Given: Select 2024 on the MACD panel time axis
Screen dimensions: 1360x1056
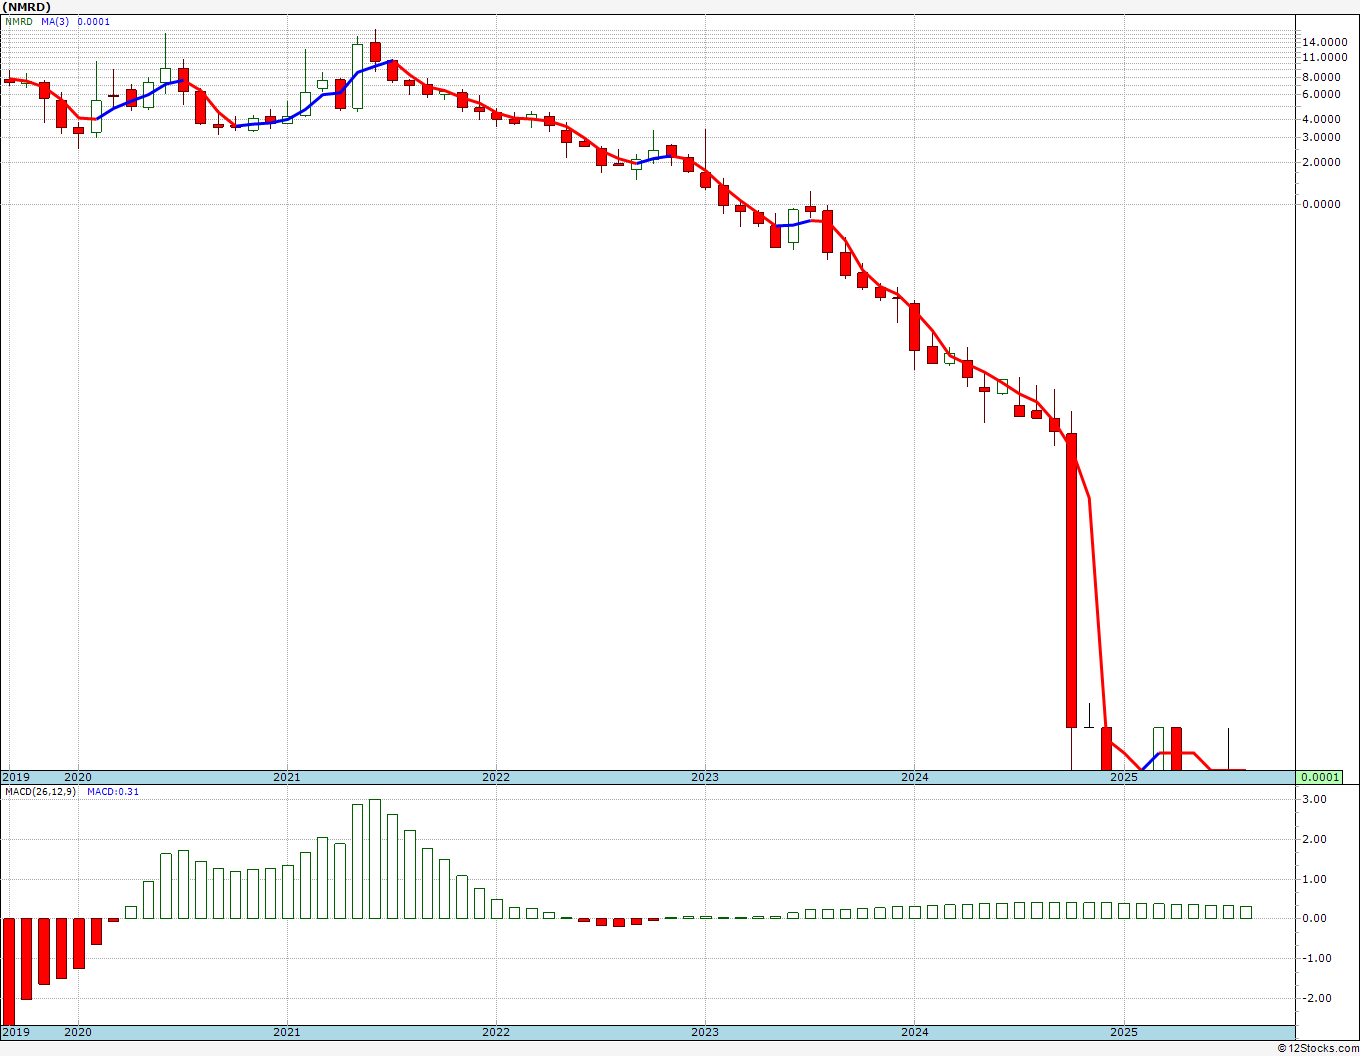Looking at the screenshot, I should (915, 1032).
